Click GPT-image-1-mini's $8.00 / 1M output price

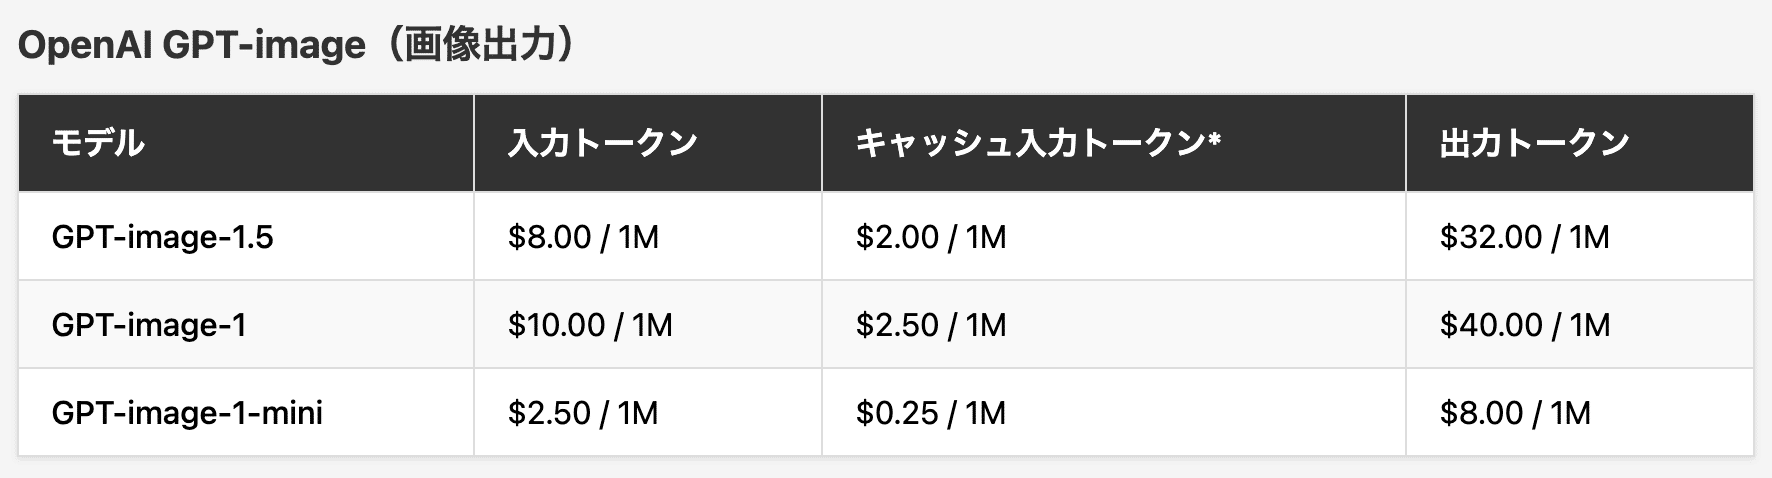(1515, 413)
